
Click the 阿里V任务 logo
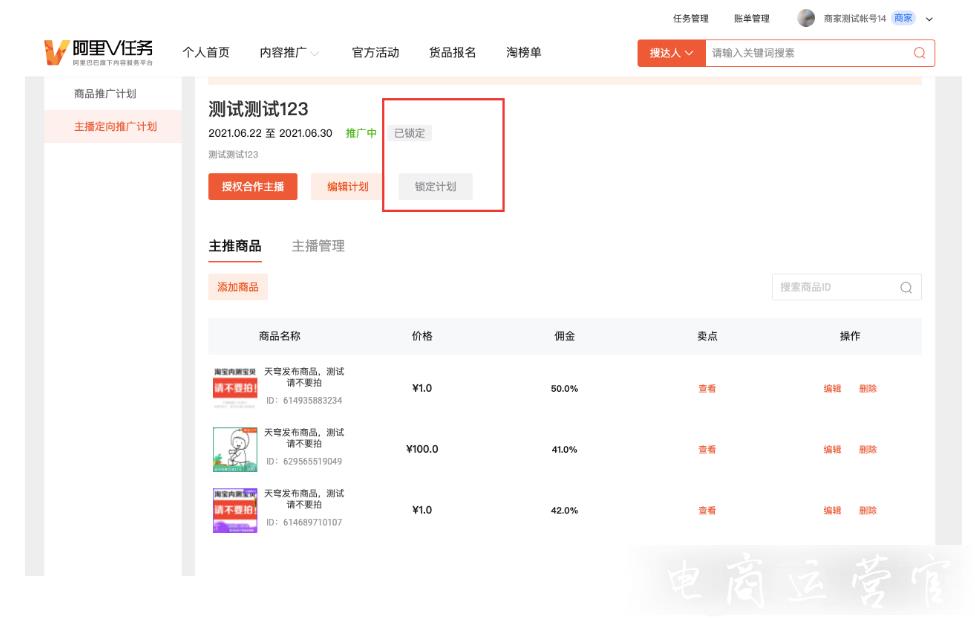point(98,52)
